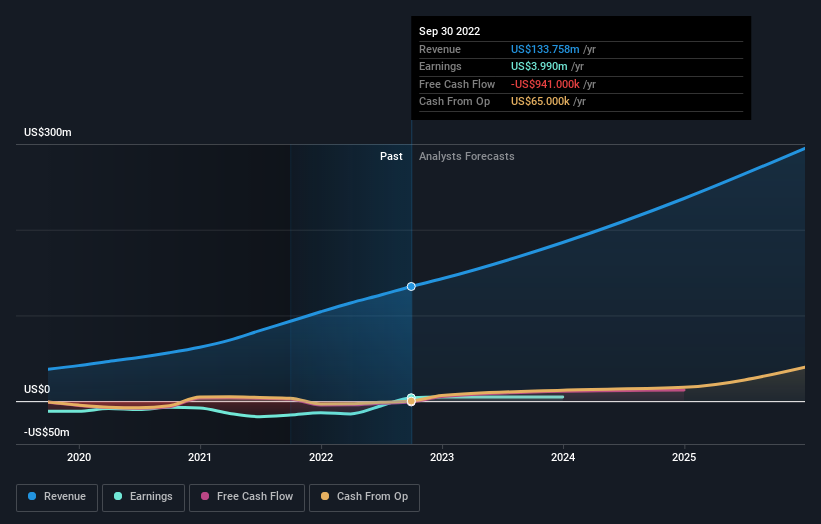Toggle the Cash From Op legend button
The width and height of the screenshot is (821, 524).
(364, 497)
